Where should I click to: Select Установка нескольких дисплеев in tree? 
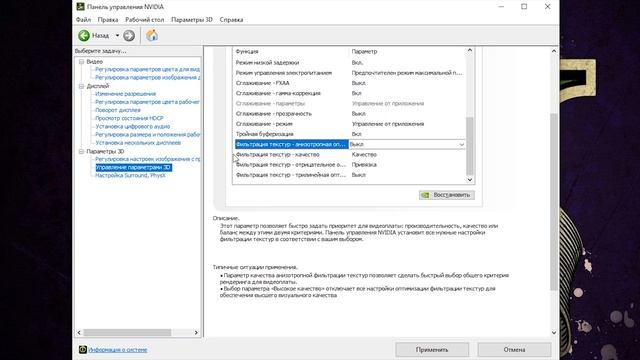click(x=138, y=143)
